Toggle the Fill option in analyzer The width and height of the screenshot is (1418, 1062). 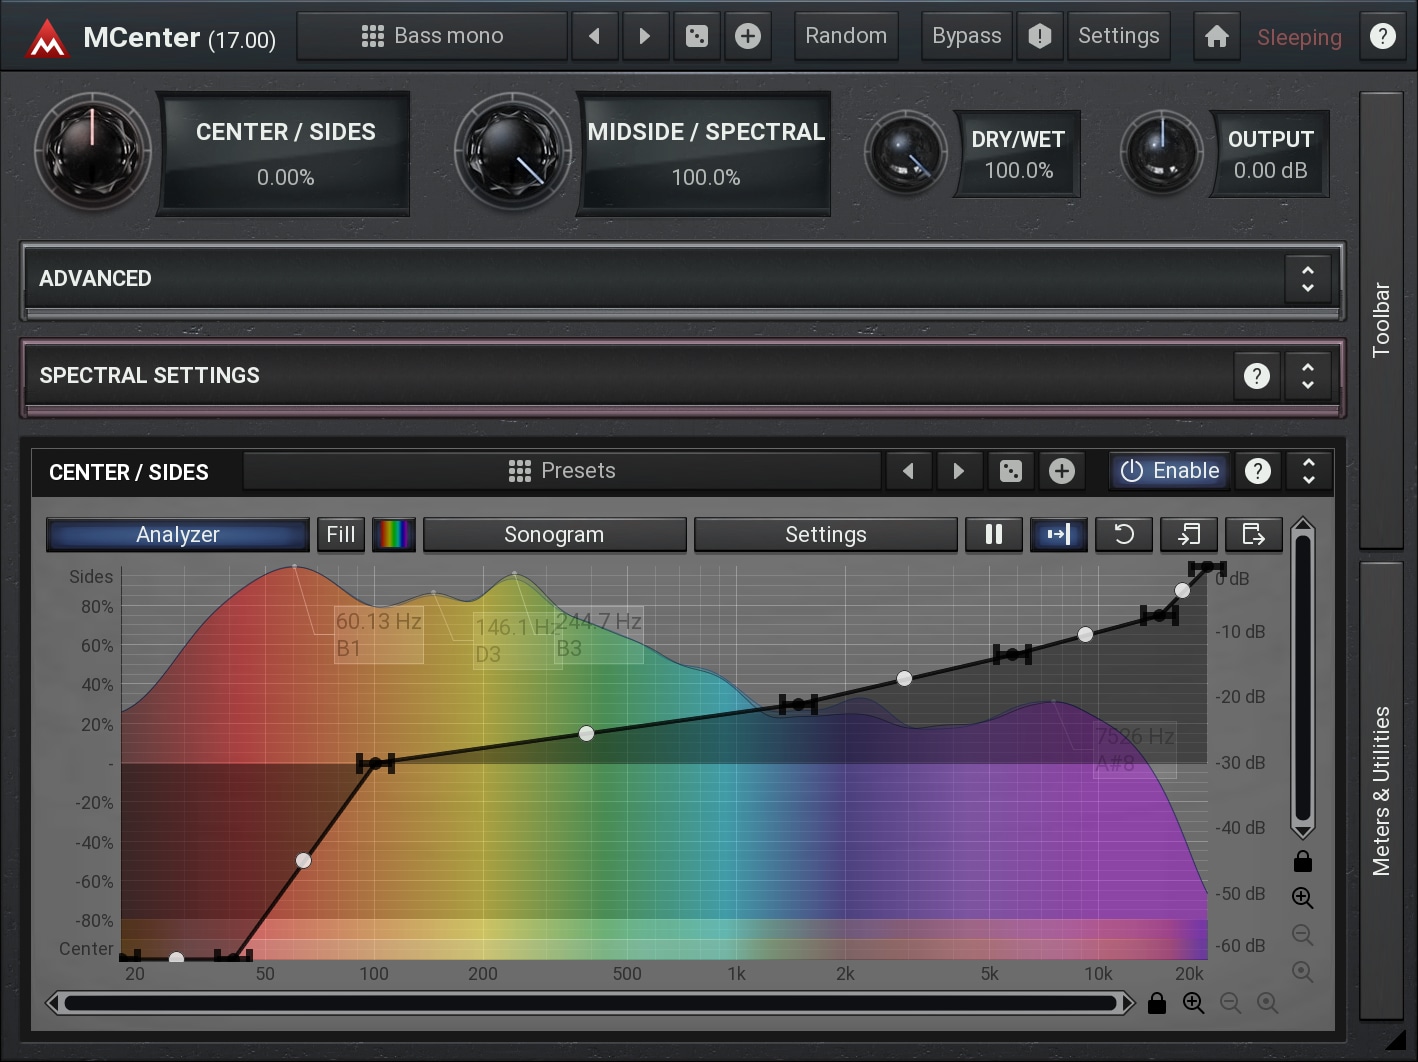[x=340, y=534]
